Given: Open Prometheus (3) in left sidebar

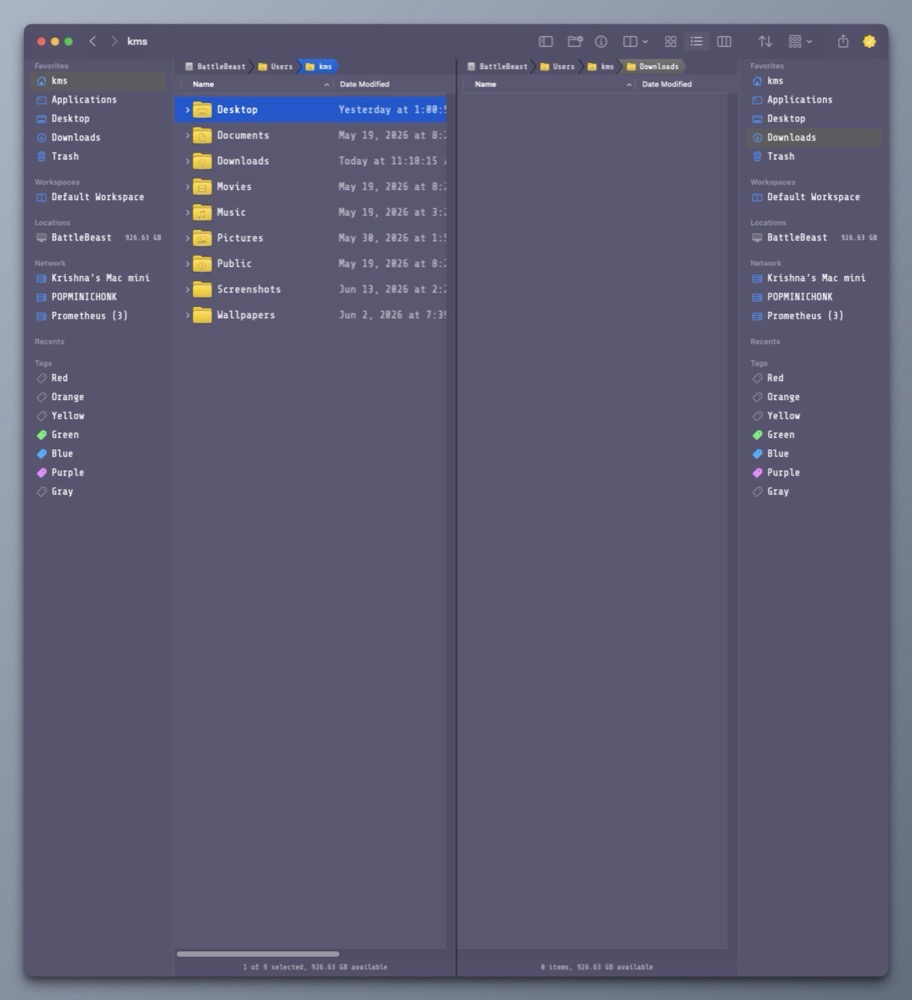Looking at the screenshot, I should (98, 316).
